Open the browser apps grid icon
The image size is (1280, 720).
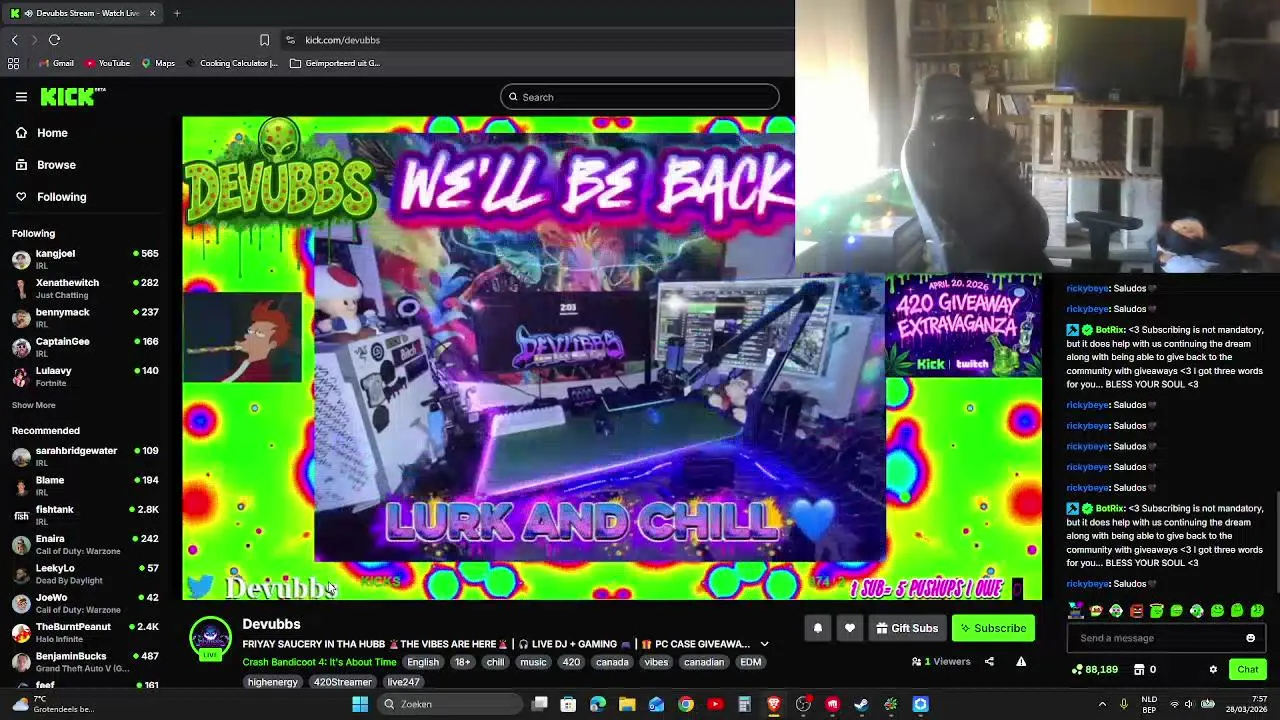[x=13, y=63]
